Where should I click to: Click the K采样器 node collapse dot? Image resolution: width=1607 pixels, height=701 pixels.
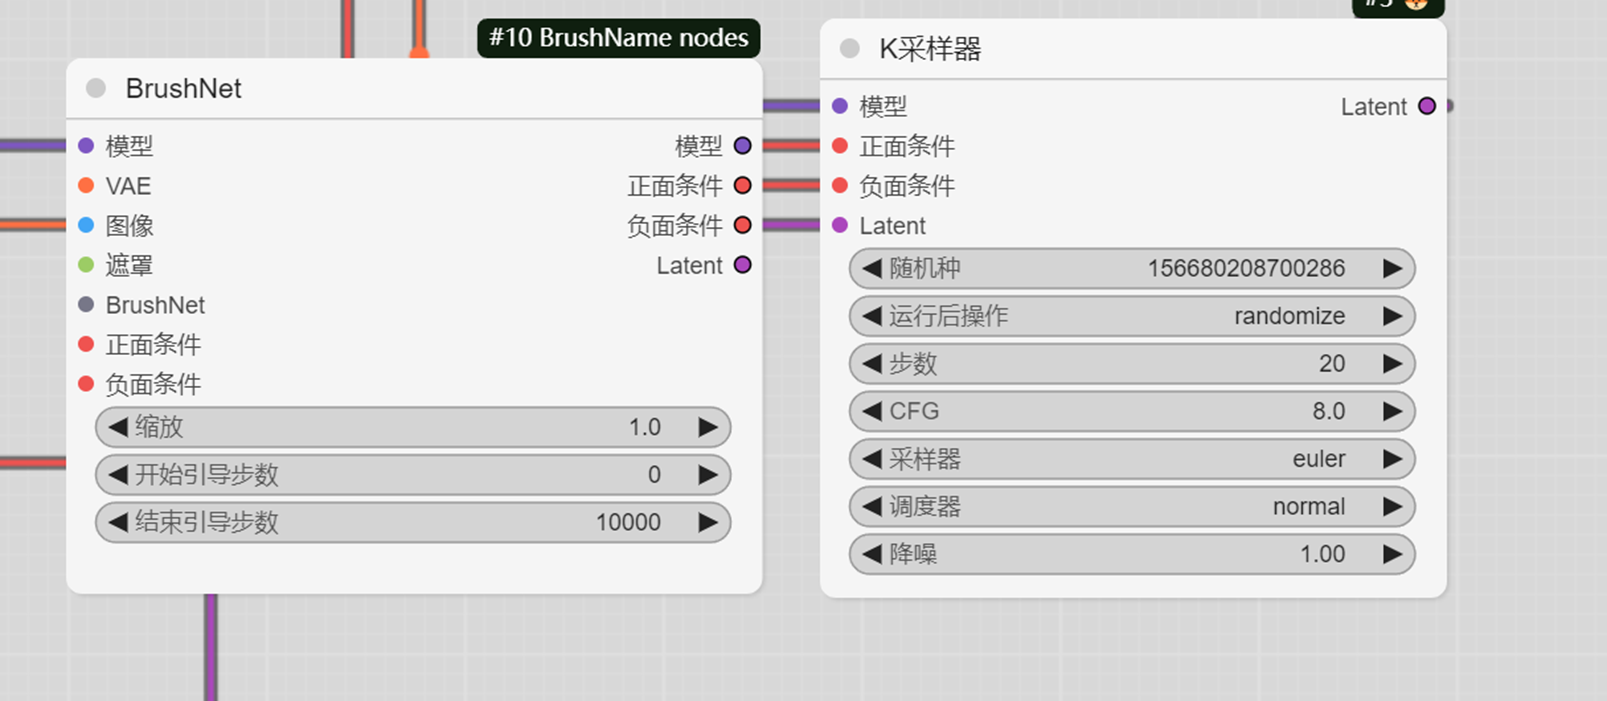click(849, 48)
